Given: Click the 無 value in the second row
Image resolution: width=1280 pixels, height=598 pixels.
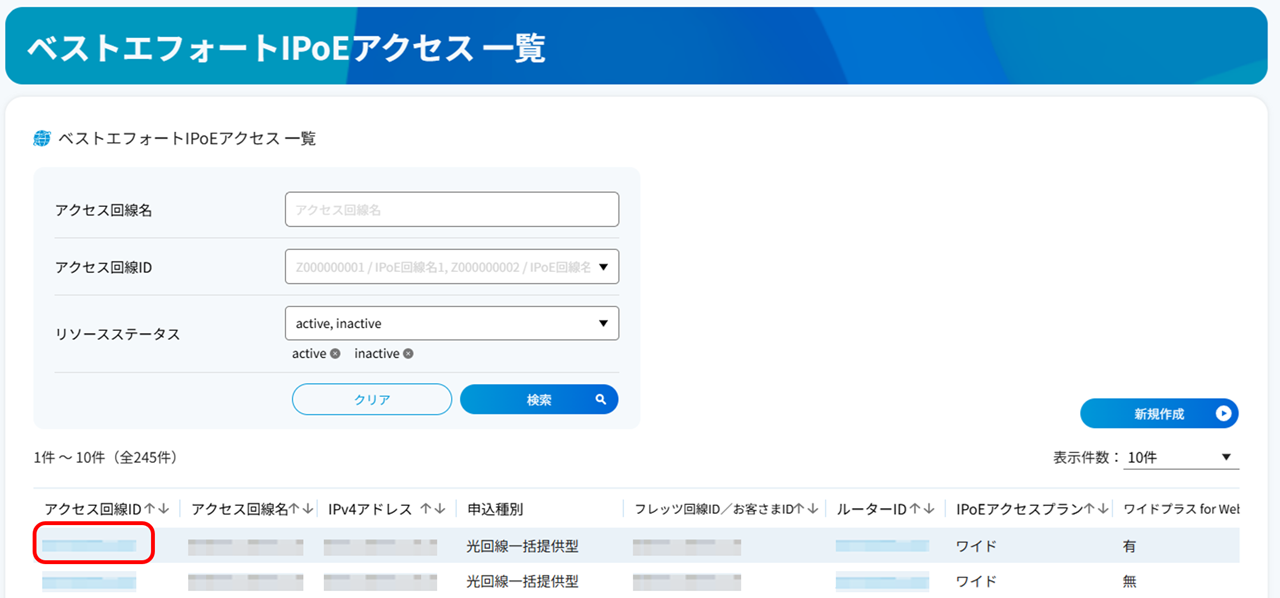Looking at the screenshot, I should click(1130, 581).
